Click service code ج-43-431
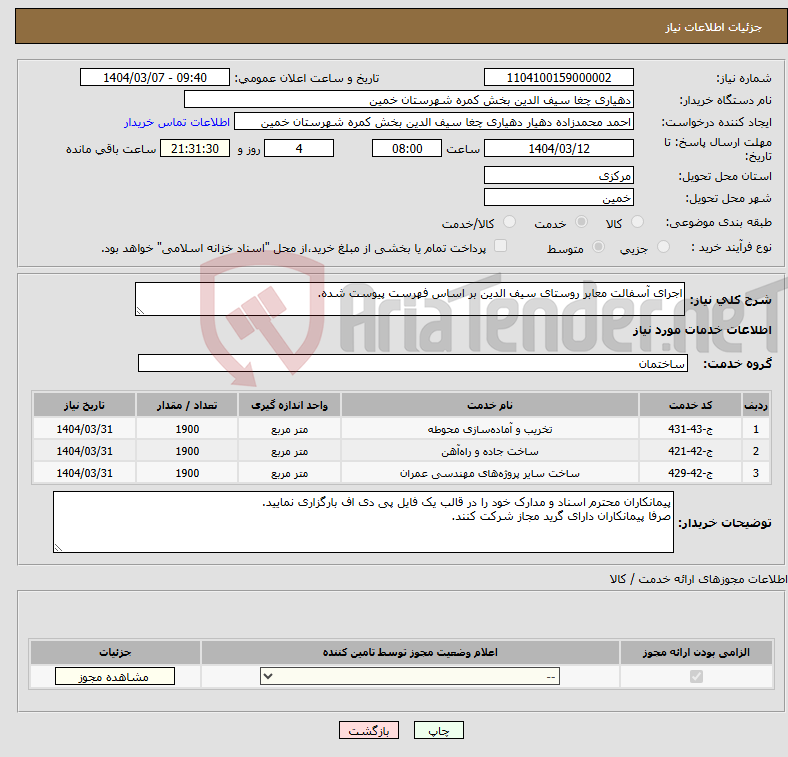This screenshot has height=757, width=788. [x=691, y=429]
